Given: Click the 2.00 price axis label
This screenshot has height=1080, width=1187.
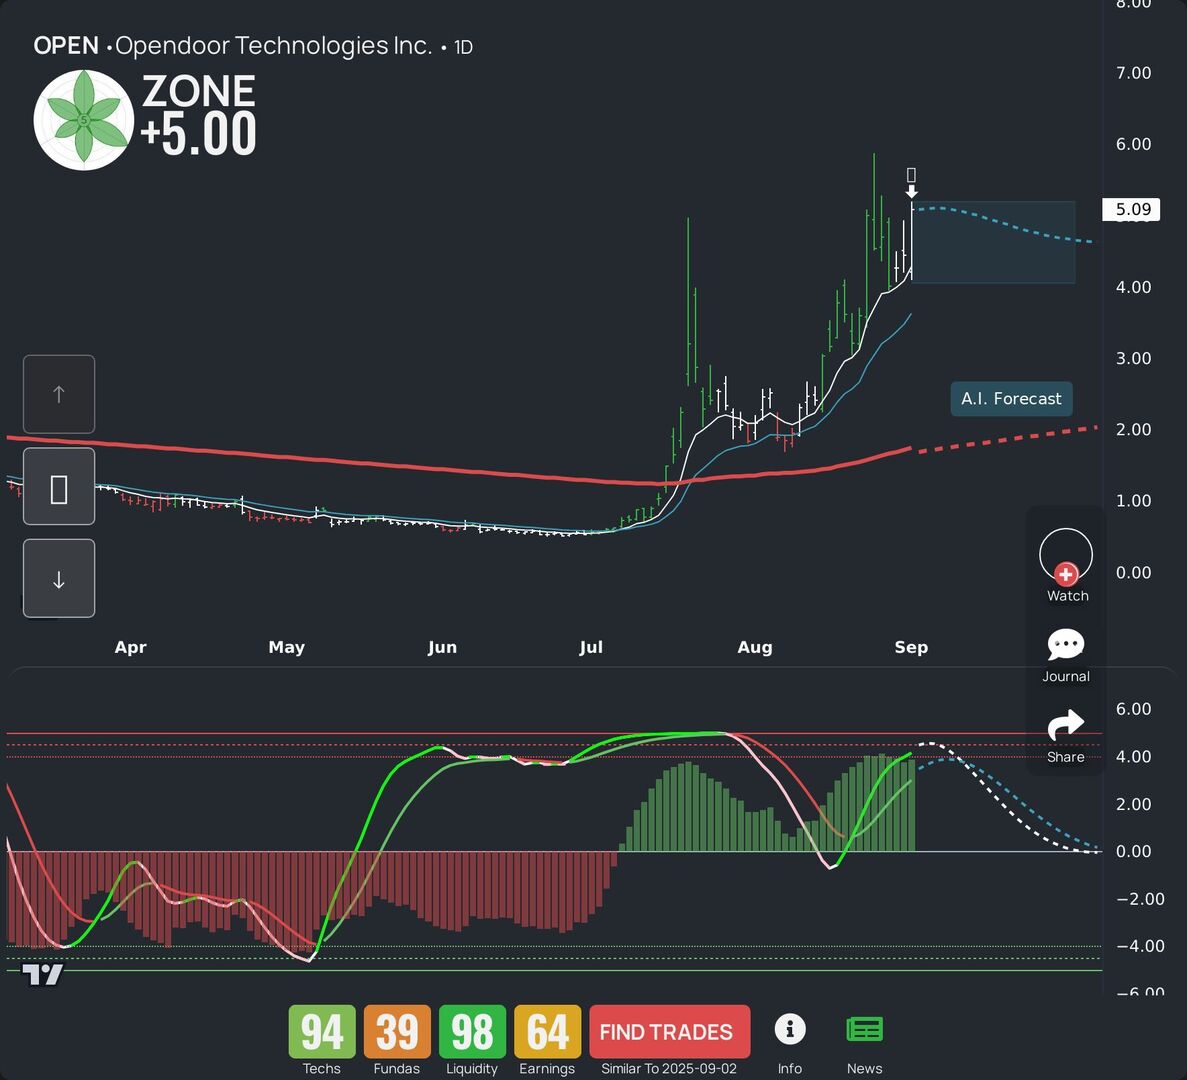Looking at the screenshot, I should (x=1132, y=429).
